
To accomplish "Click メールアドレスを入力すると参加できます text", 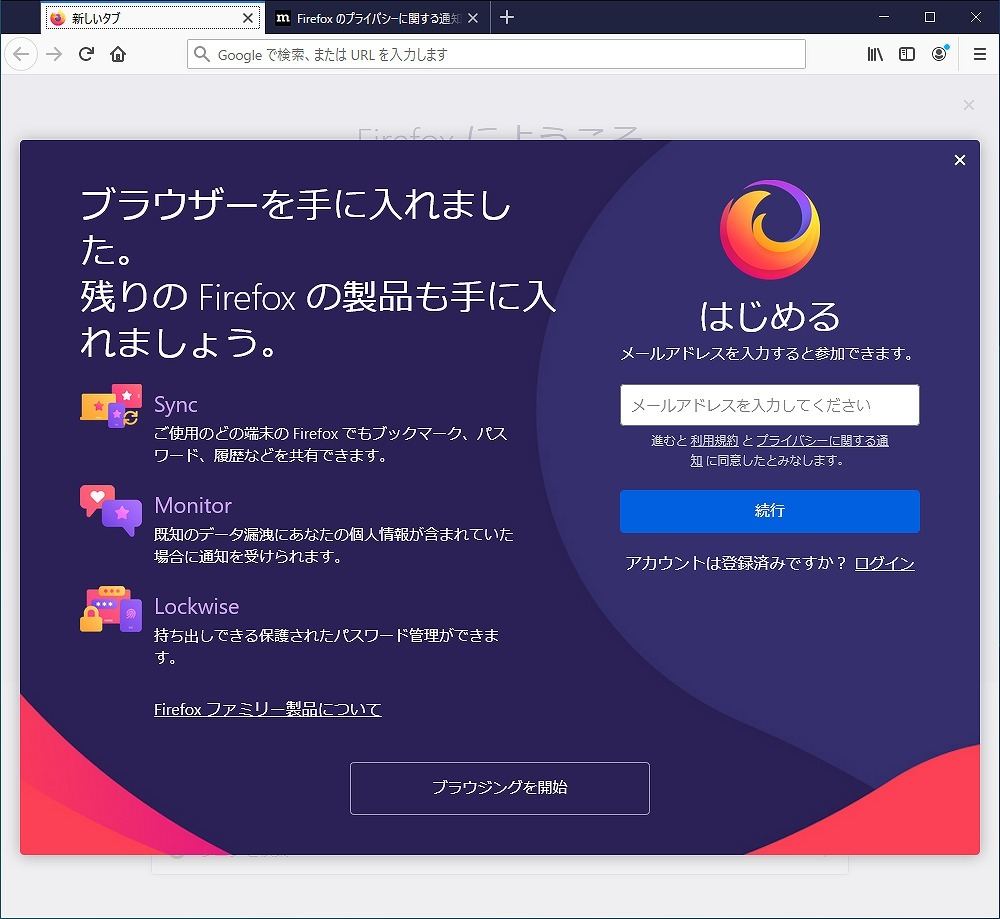I will point(768,353).
